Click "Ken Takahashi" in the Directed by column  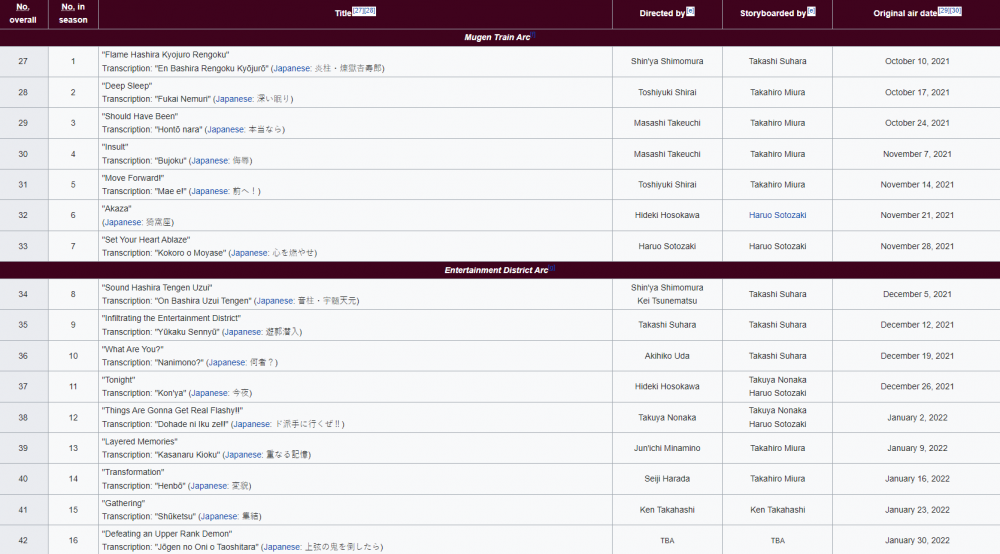667,510
